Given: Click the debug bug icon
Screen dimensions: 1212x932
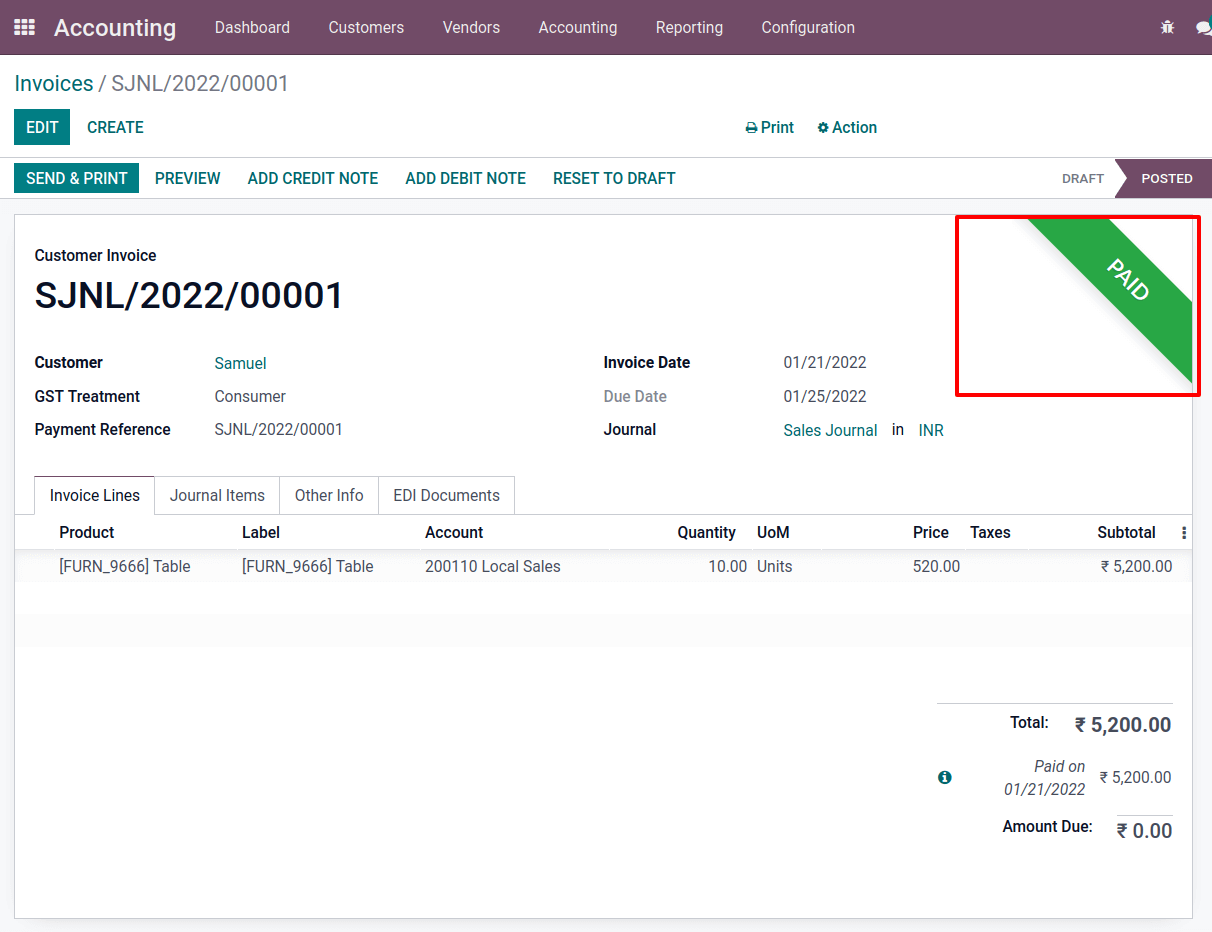Looking at the screenshot, I should tap(1167, 27).
